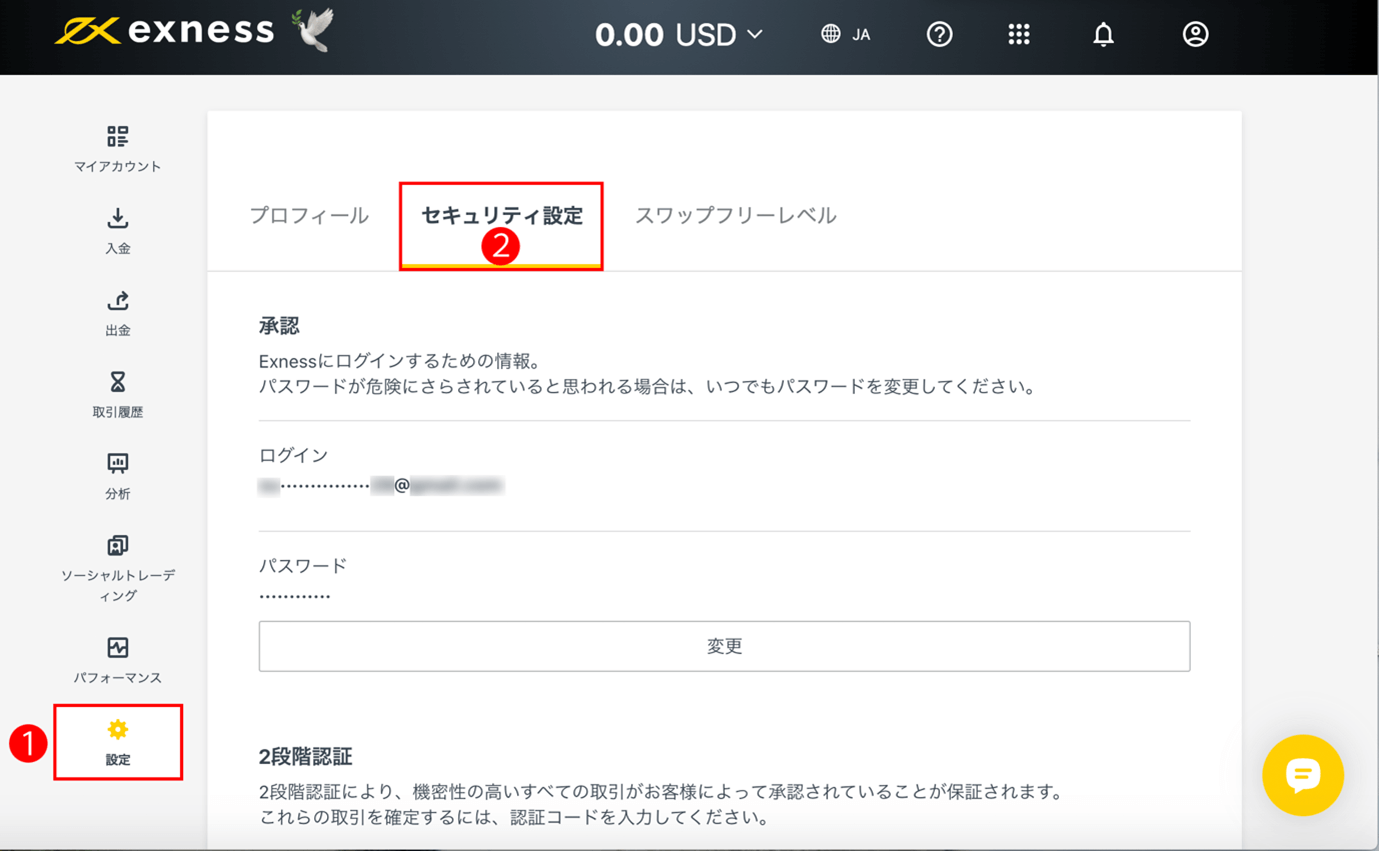Click the 出金 withdrawal icon

[x=118, y=301]
